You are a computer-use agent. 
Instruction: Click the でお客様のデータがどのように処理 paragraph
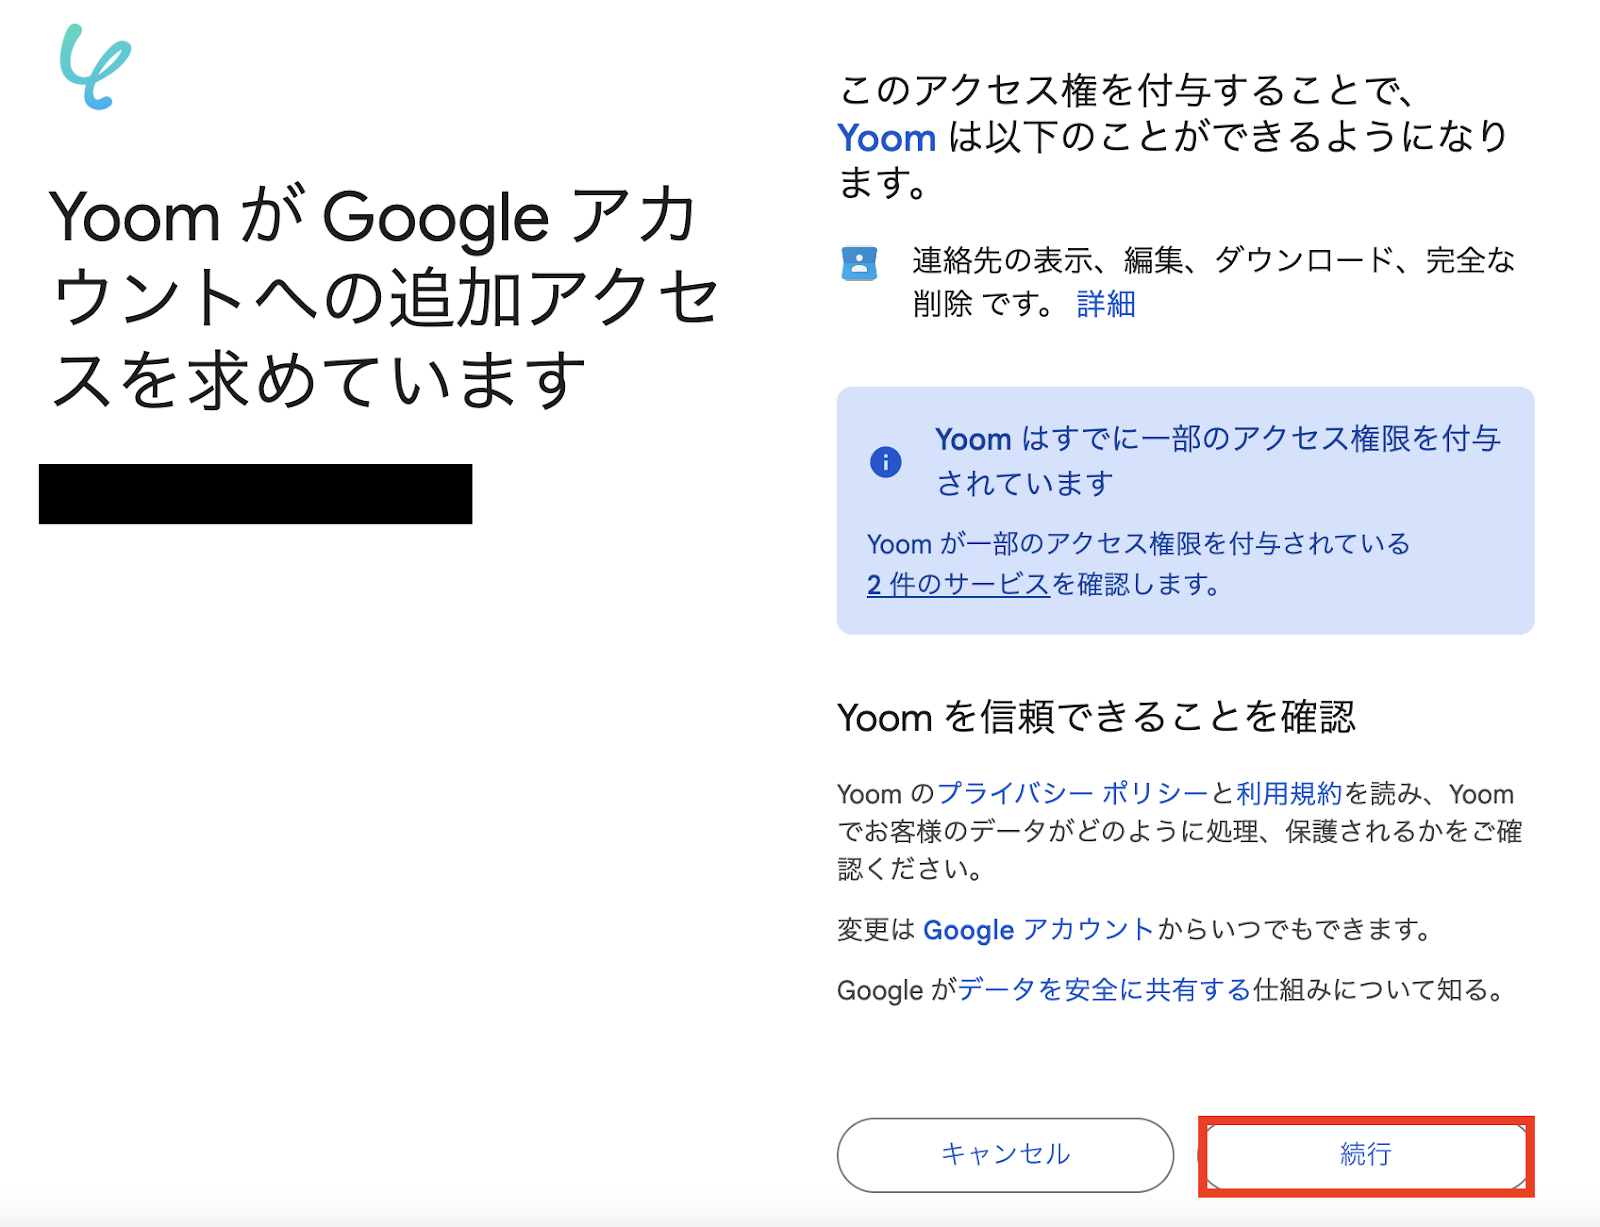click(1179, 832)
